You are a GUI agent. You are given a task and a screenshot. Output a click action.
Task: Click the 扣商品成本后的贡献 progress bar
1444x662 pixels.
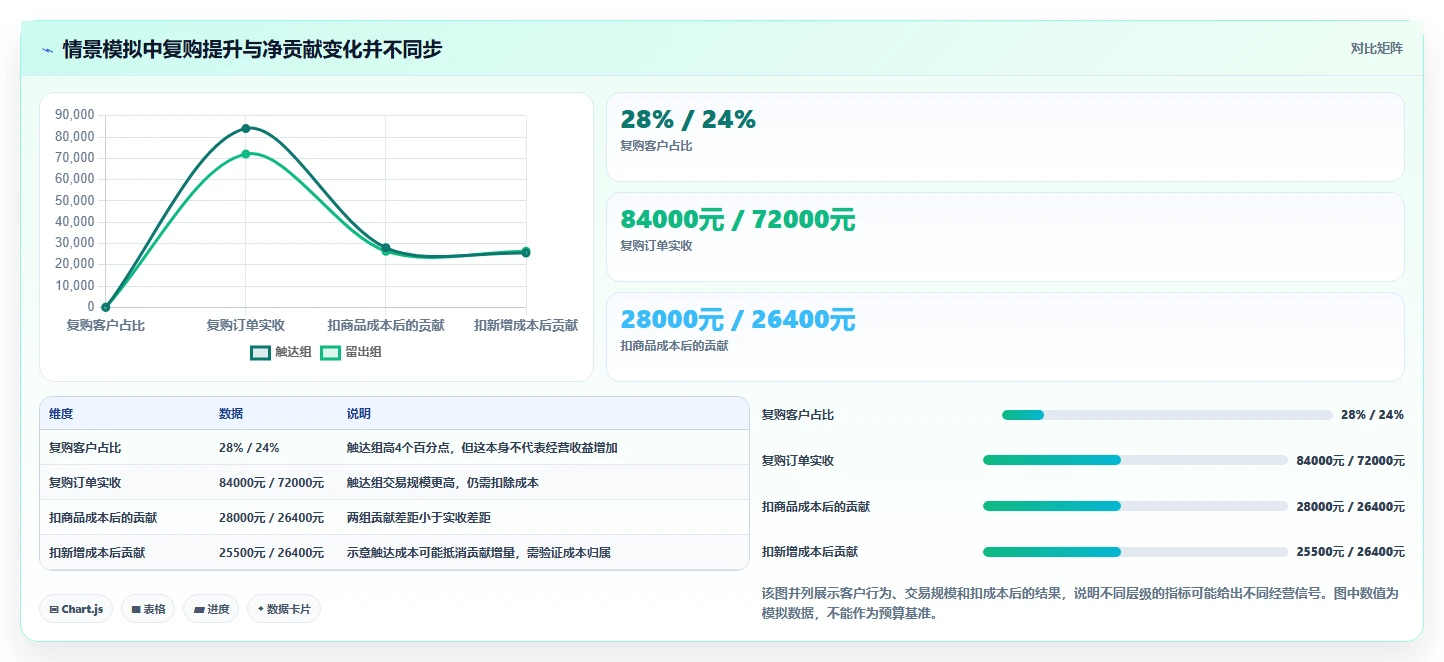pos(1135,506)
